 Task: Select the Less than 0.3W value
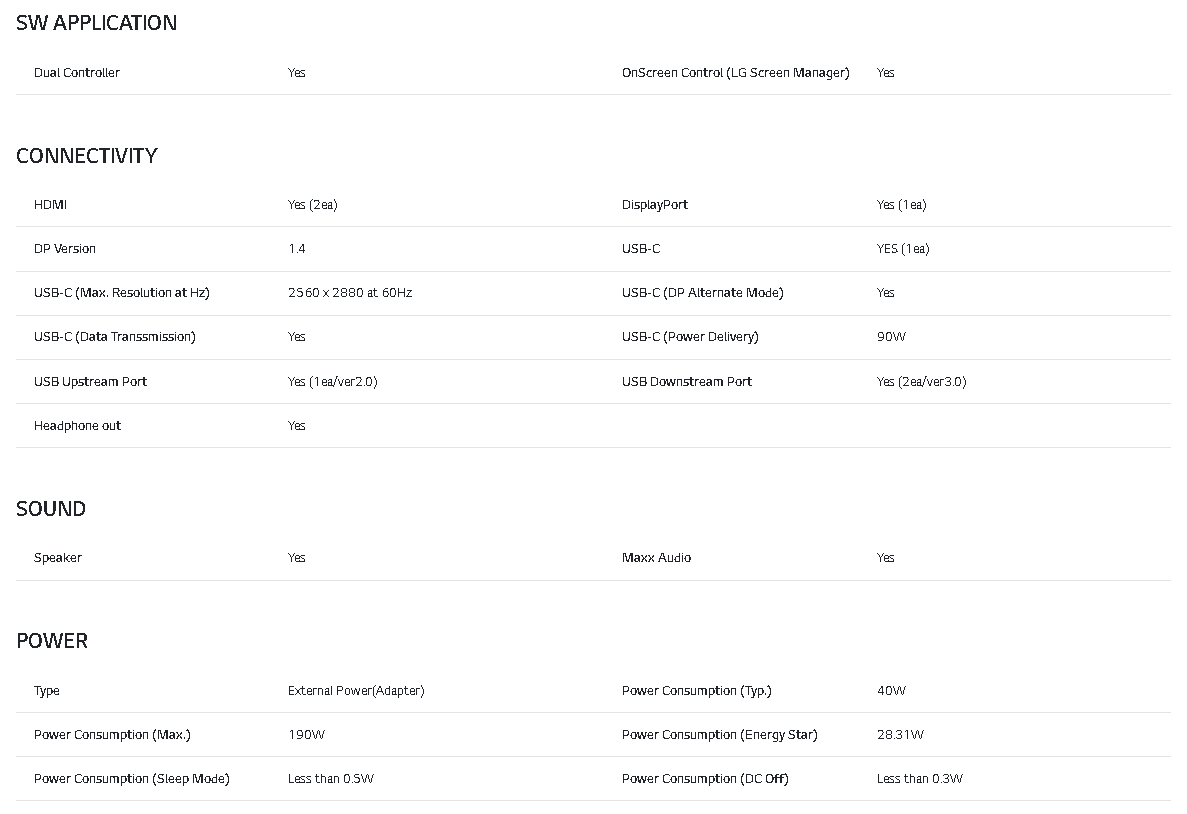point(919,779)
